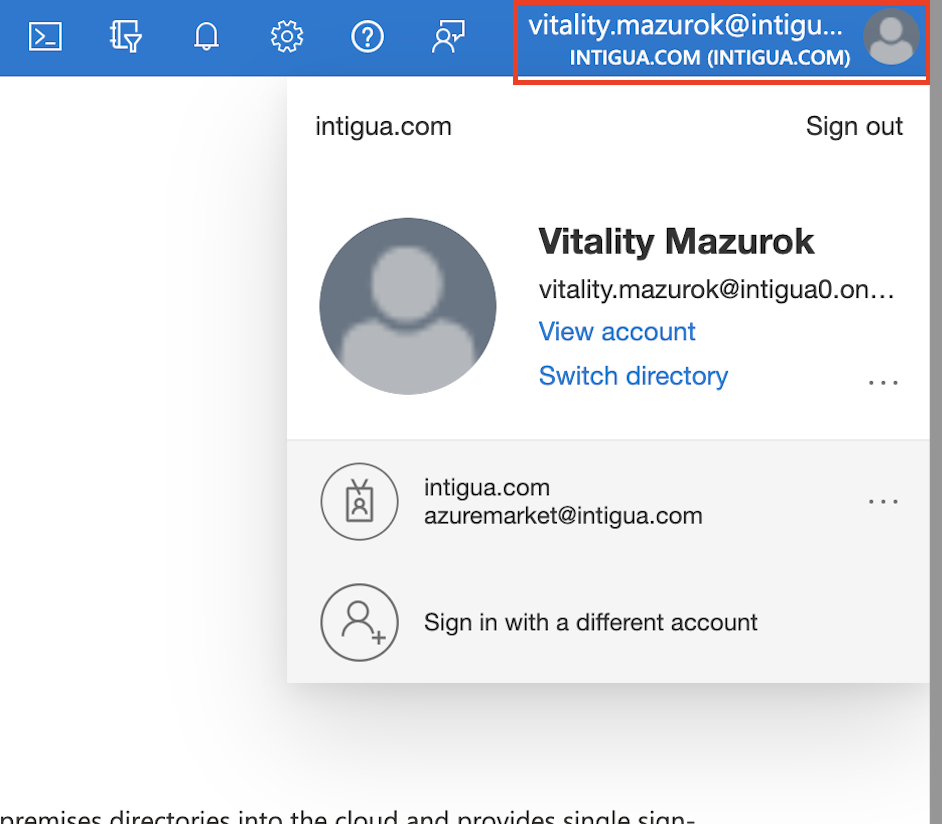The width and height of the screenshot is (942, 824).
Task: Open the ellipsis menu next to Switch directory
Action: click(x=883, y=382)
